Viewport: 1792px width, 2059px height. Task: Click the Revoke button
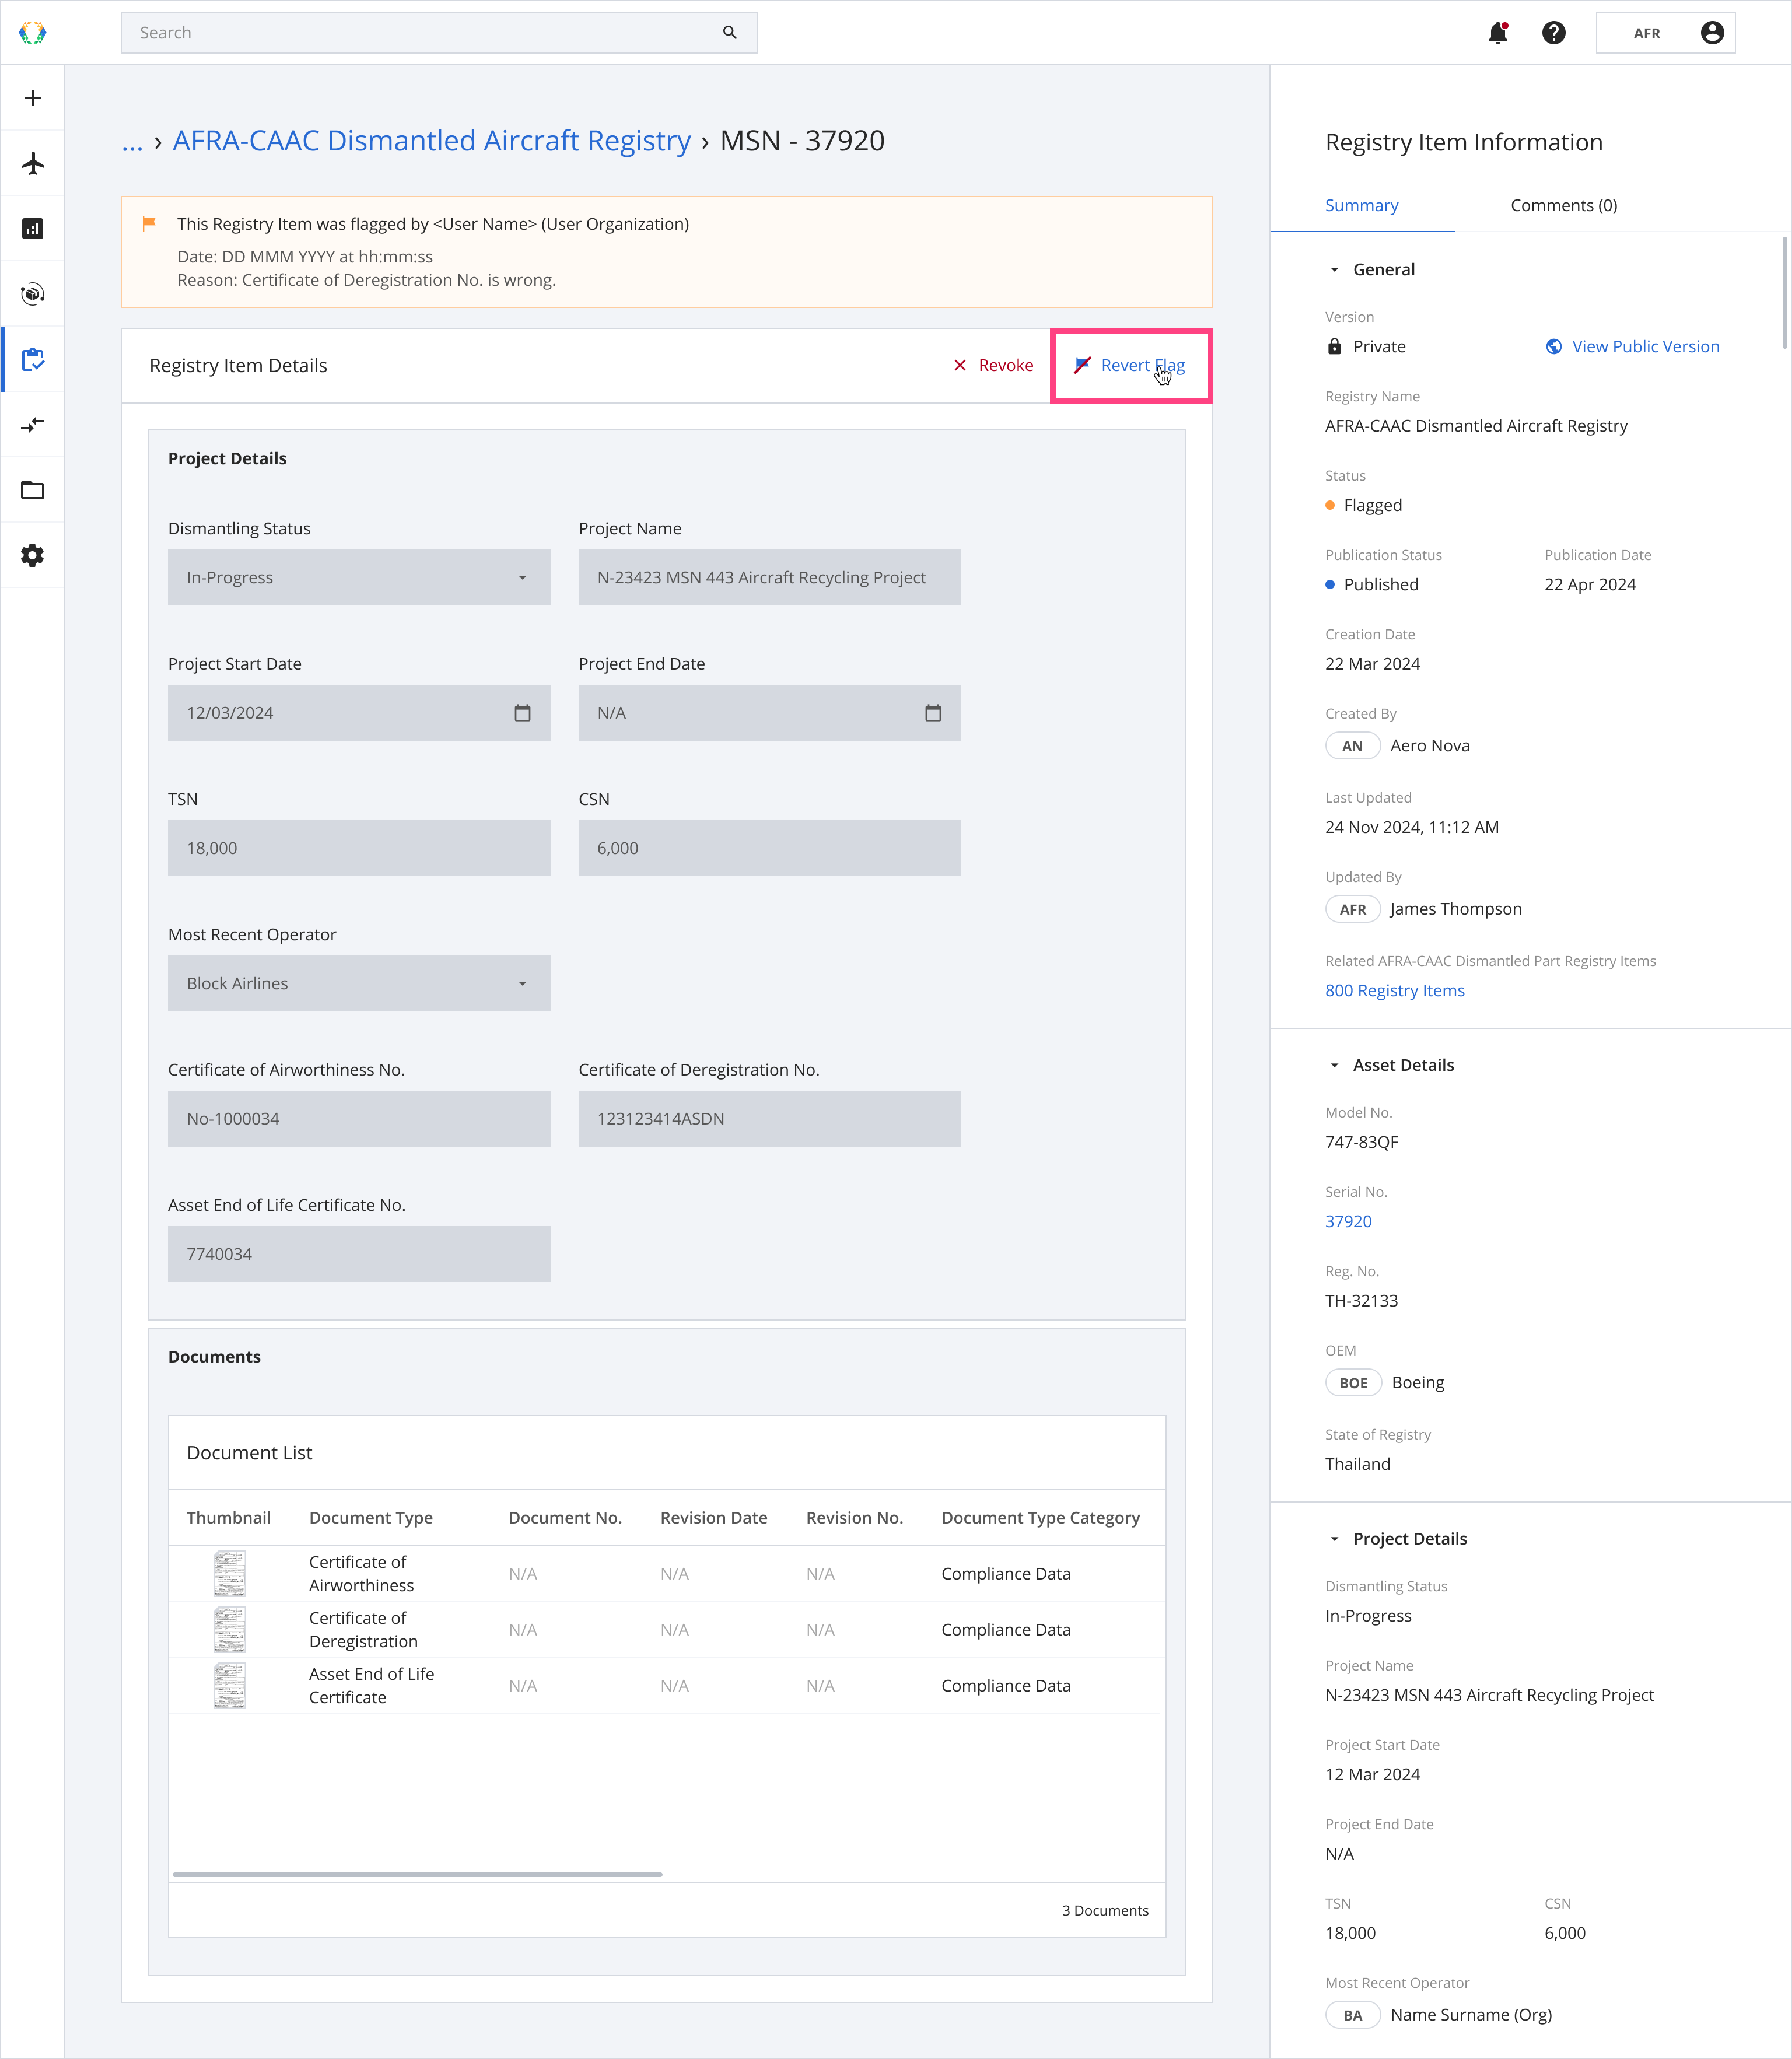point(993,366)
